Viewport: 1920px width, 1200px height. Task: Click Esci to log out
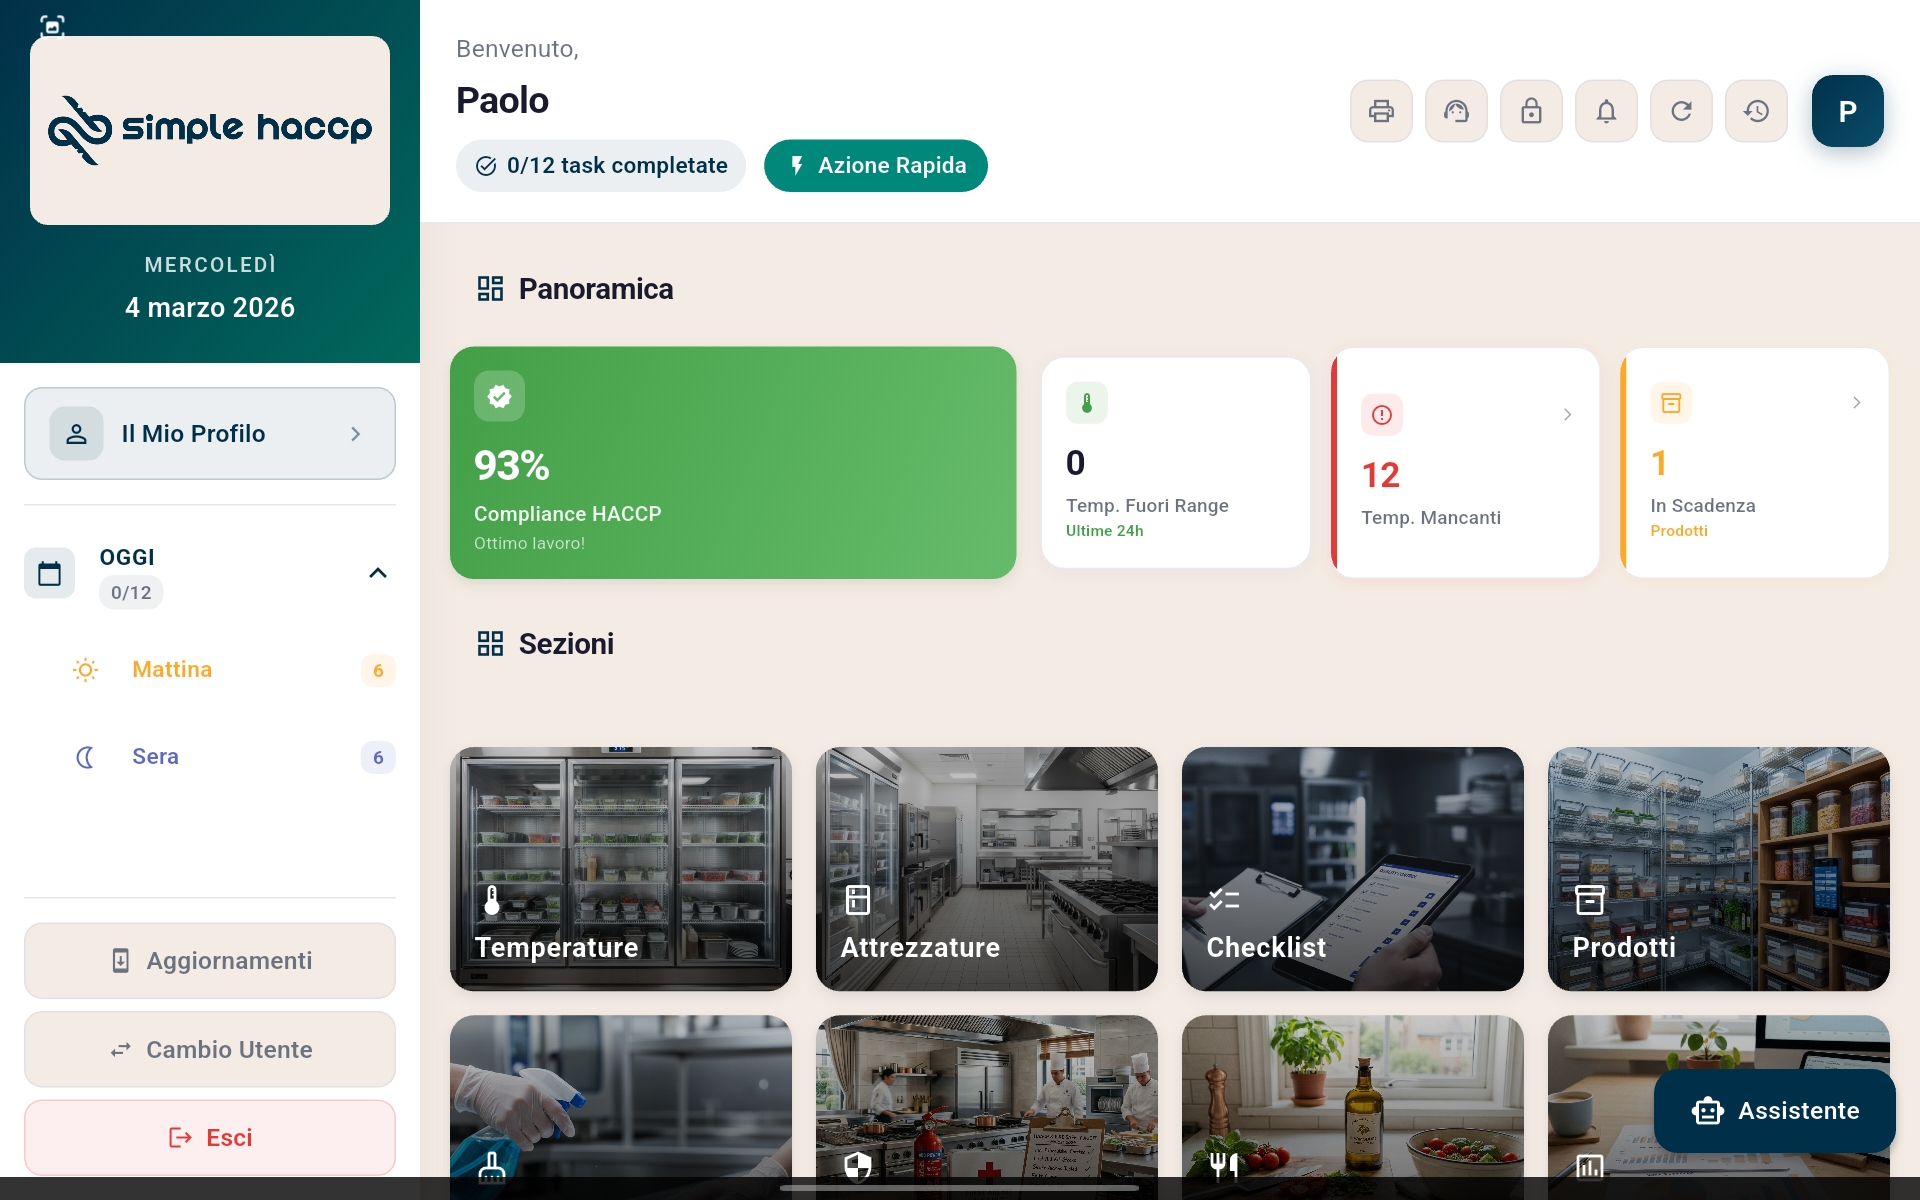click(209, 1137)
